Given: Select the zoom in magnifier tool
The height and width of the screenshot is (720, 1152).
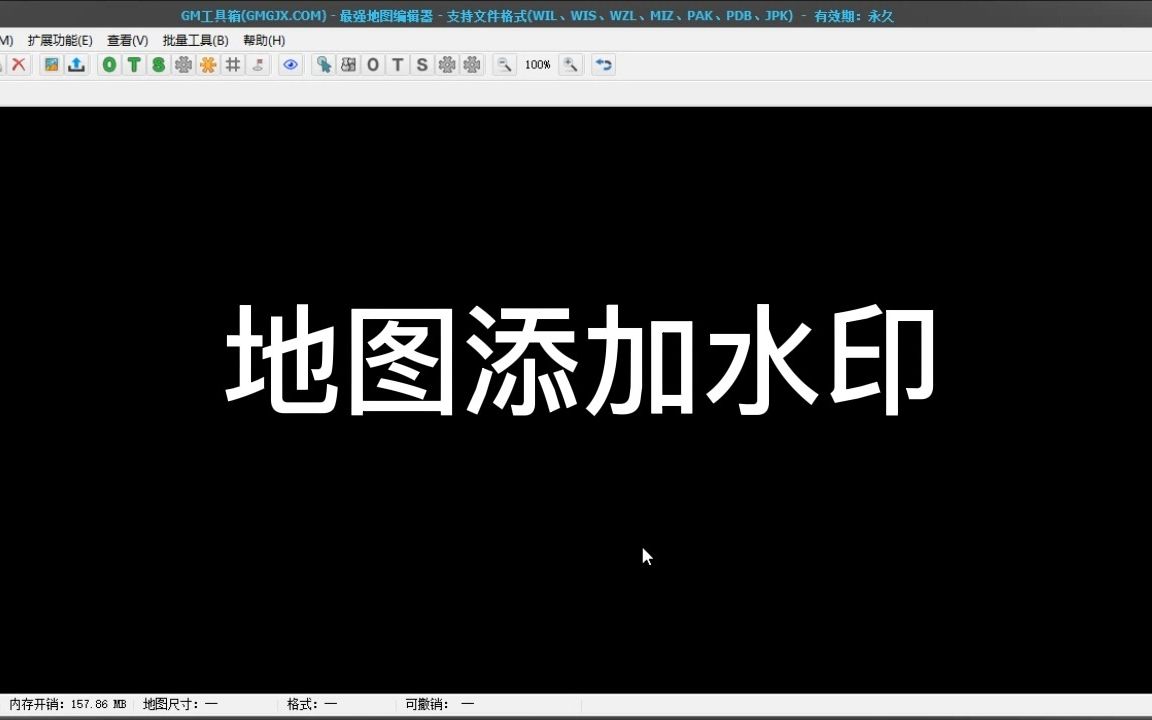Looking at the screenshot, I should click(570, 64).
